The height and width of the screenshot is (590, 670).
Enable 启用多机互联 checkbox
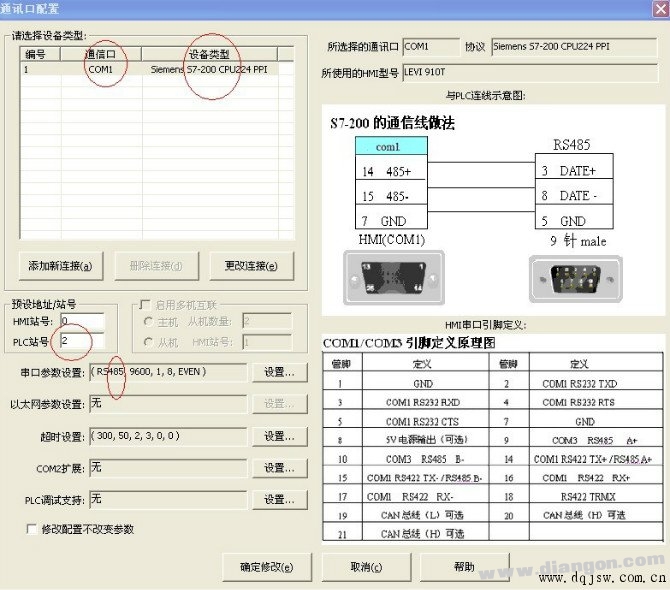[145, 305]
